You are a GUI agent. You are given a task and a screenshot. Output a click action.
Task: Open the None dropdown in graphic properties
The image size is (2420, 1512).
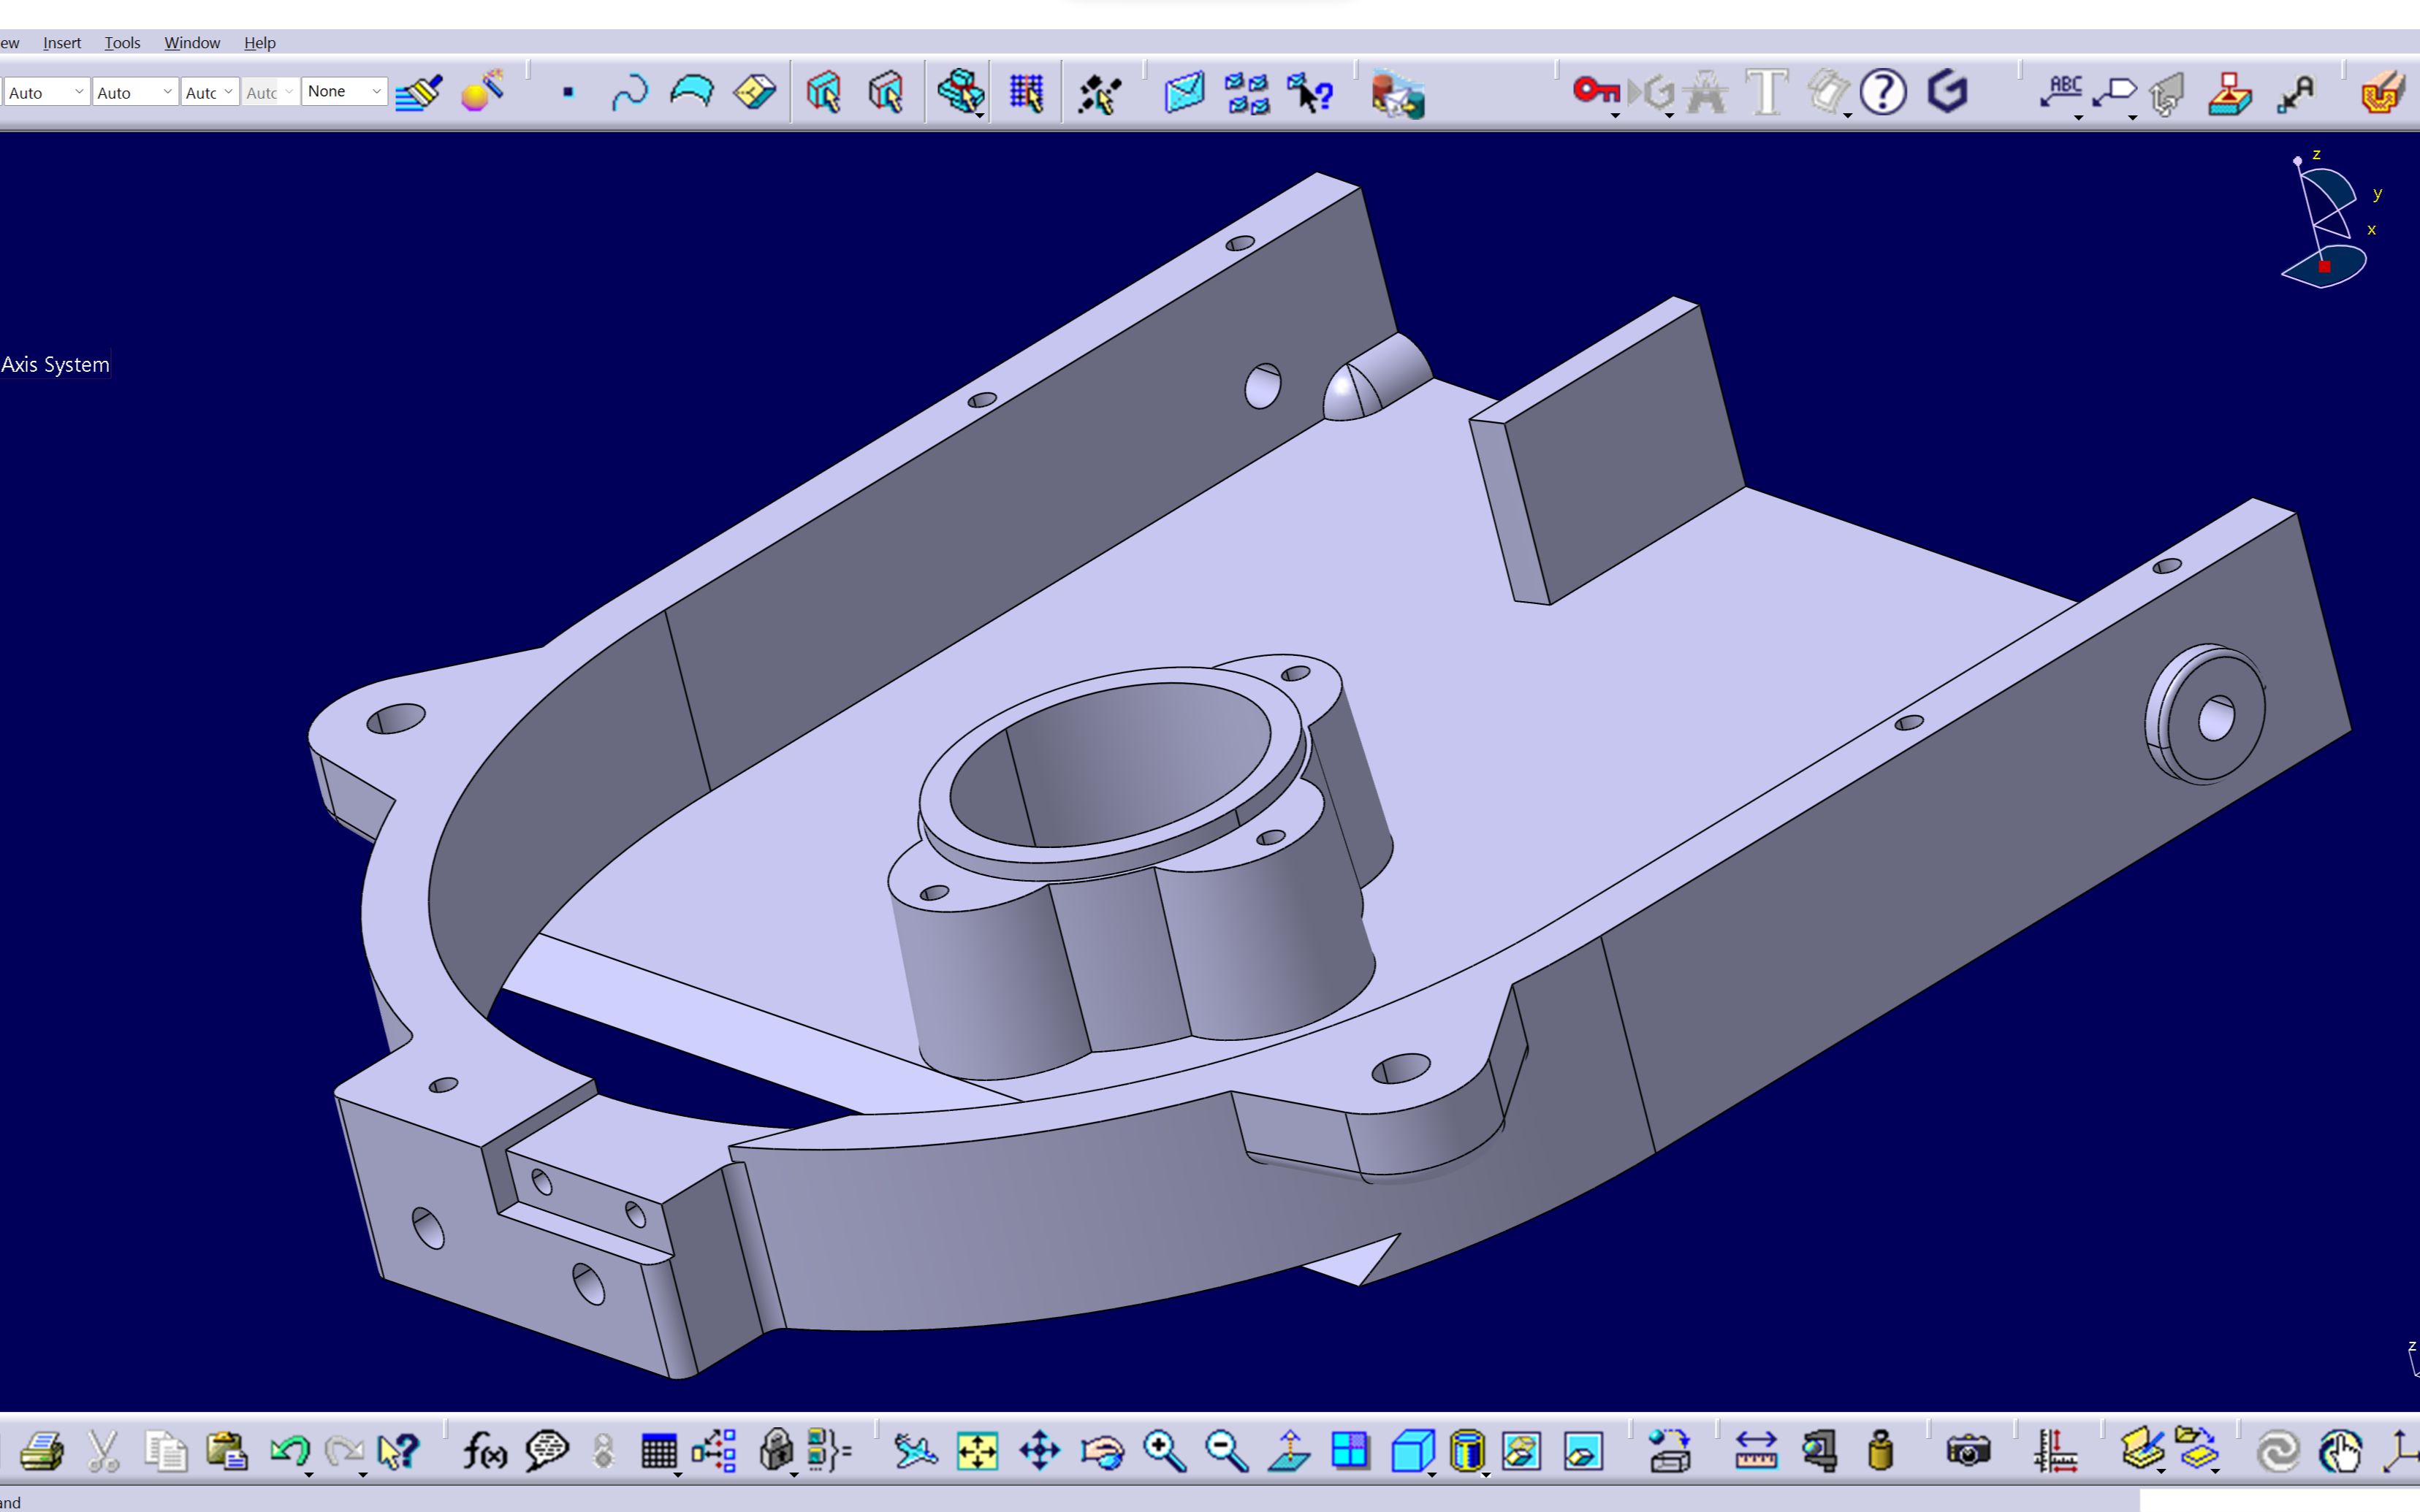point(376,91)
